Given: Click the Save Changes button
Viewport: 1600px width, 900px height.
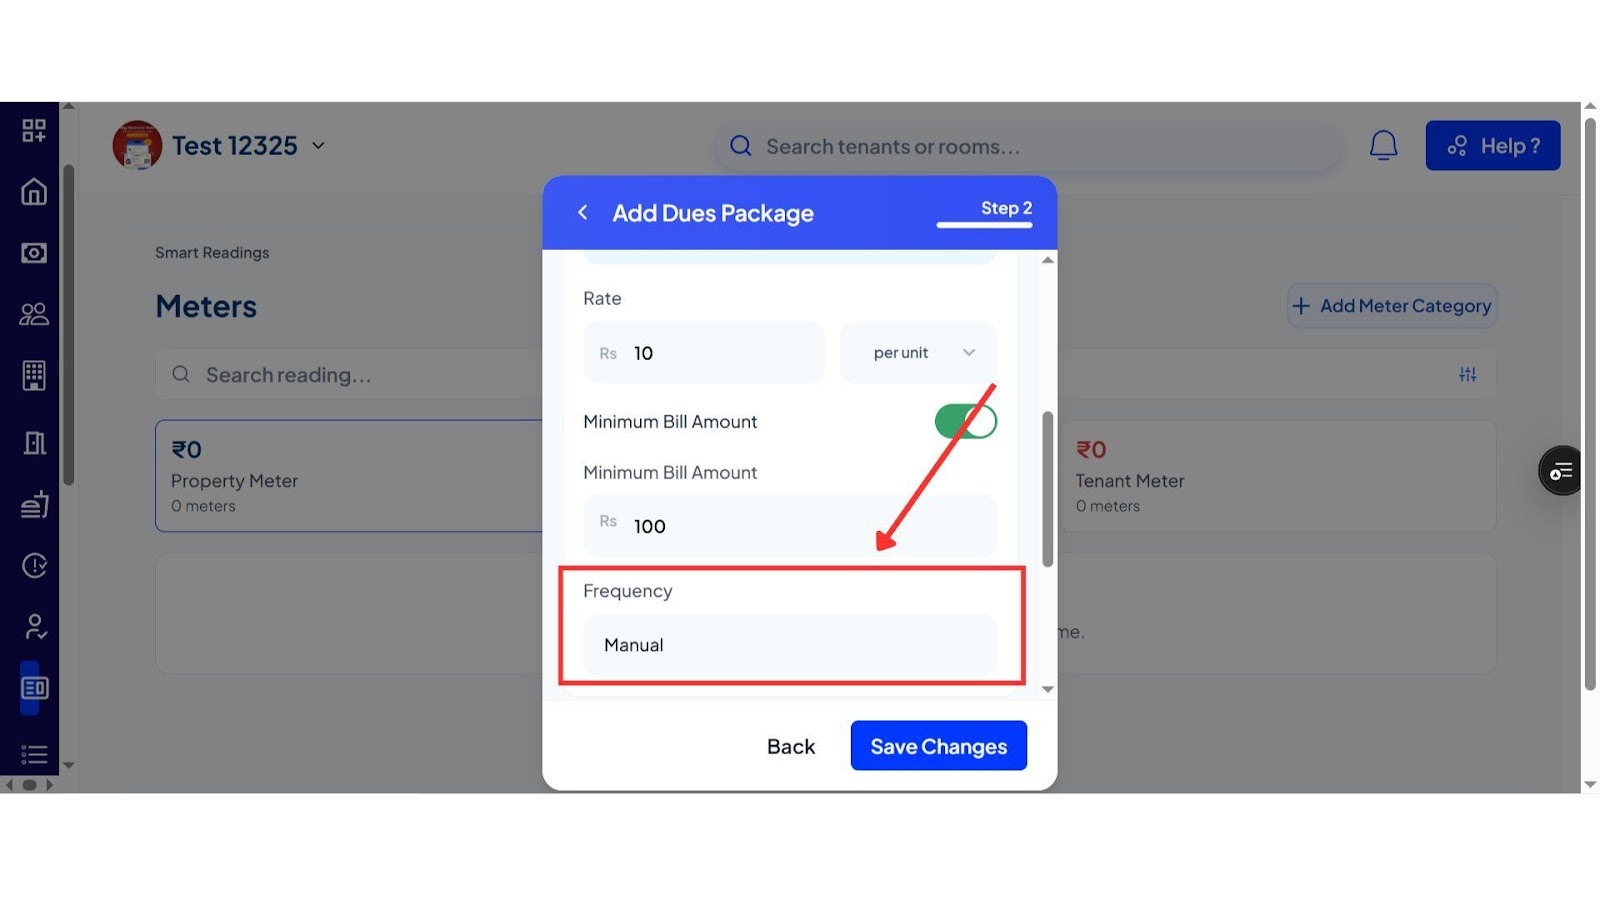Looking at the screenshot, I should pos(938,746).
